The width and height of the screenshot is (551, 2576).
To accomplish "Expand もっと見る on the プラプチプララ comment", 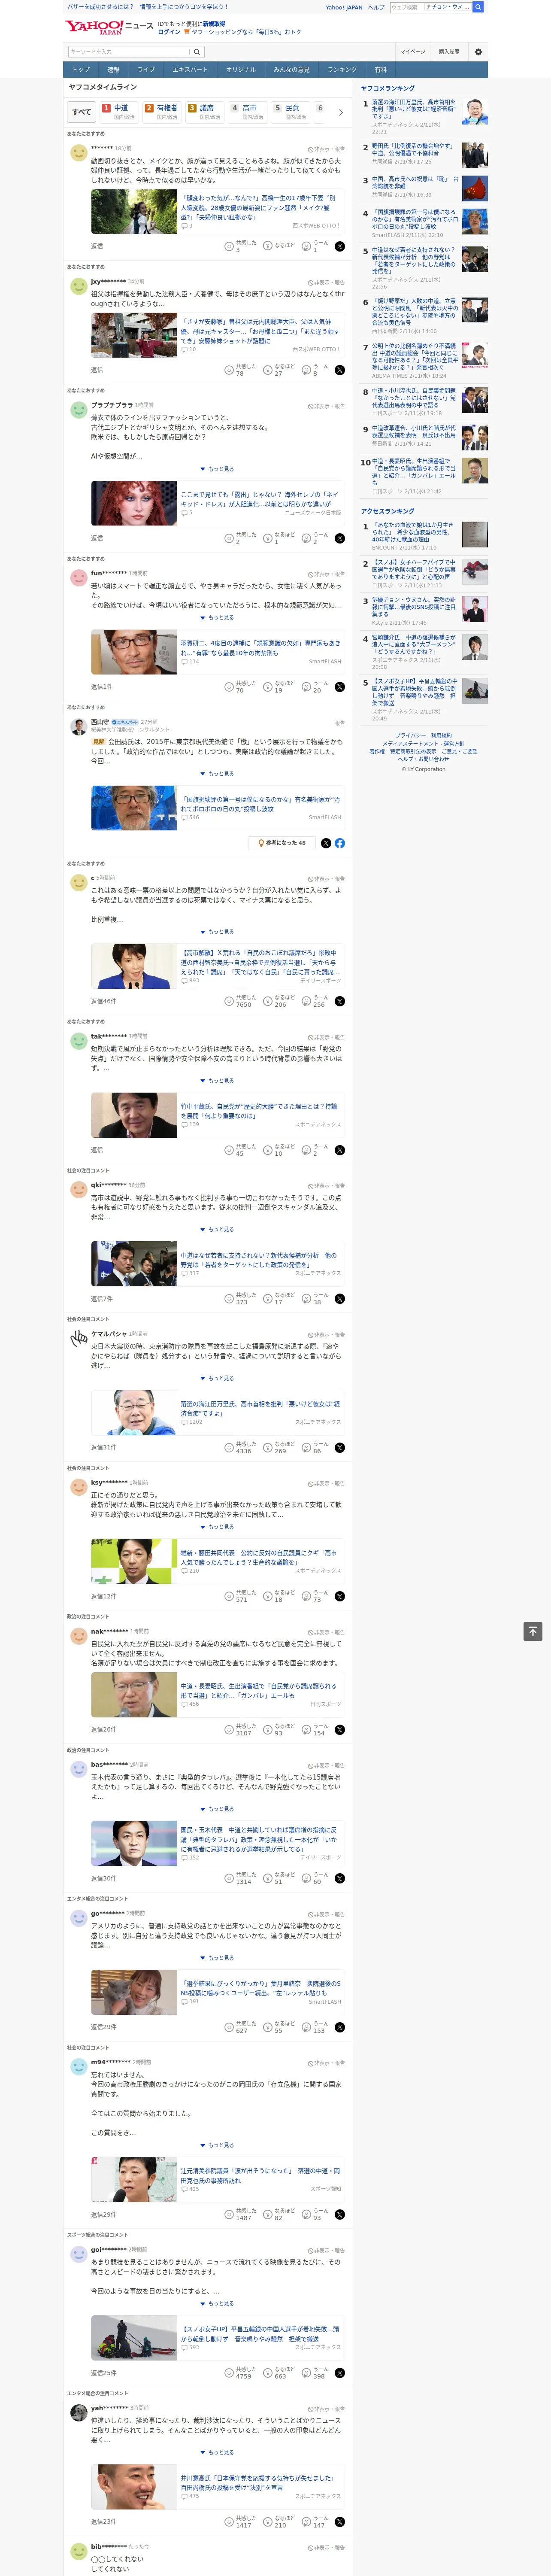I will 217,469.
